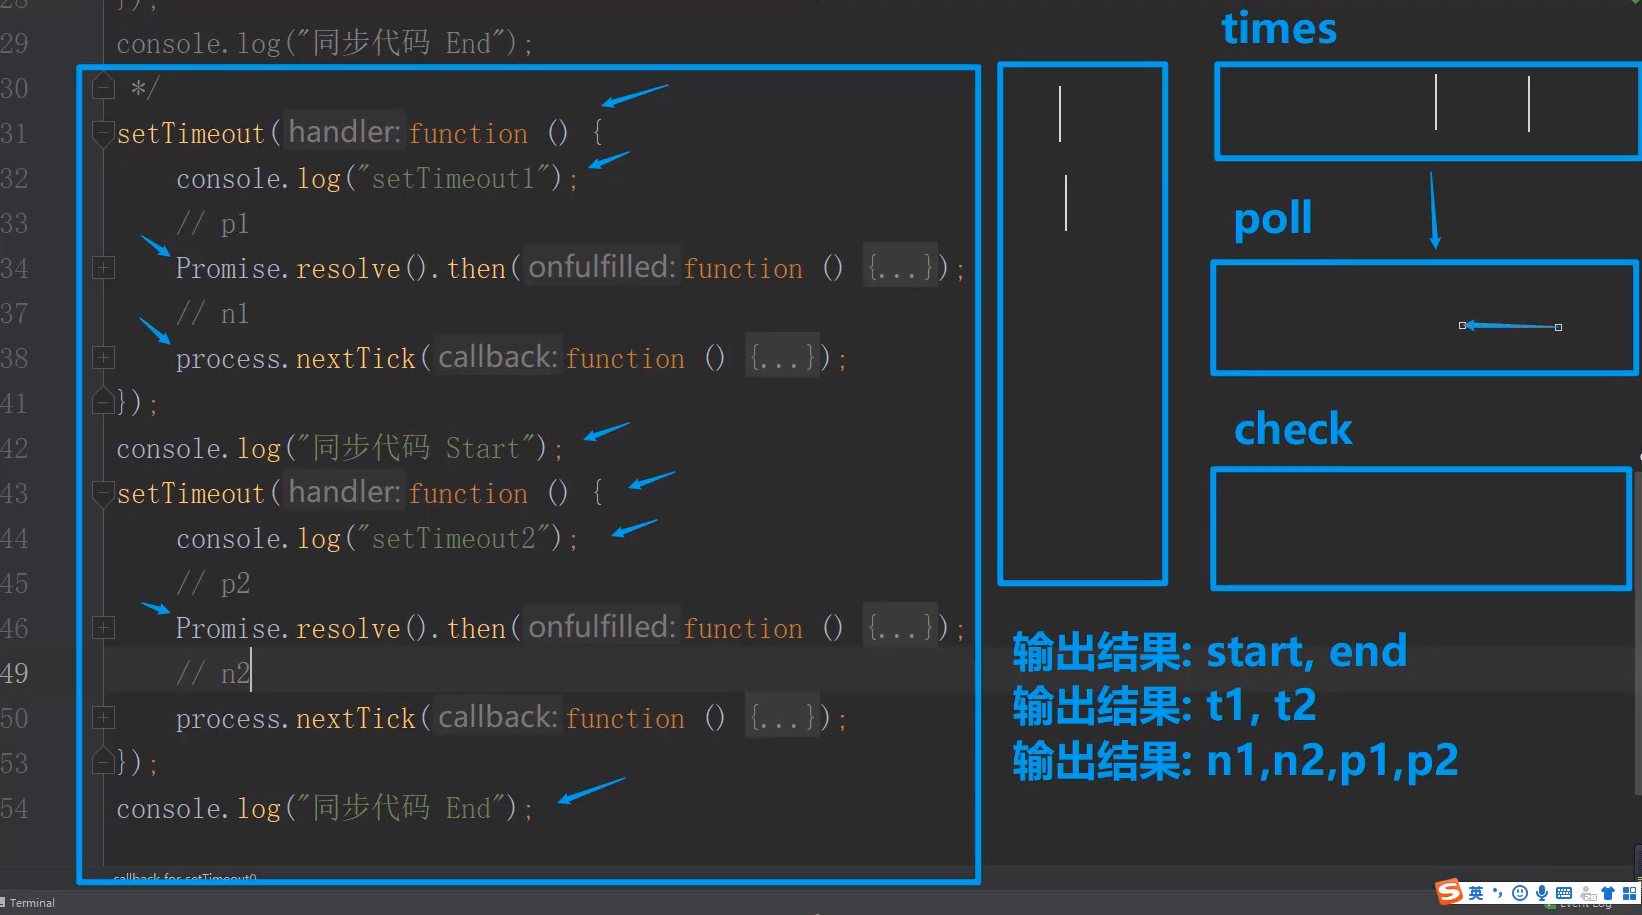Click line number 42 in the gutter

pyautogui.click(x=15, y=448)
